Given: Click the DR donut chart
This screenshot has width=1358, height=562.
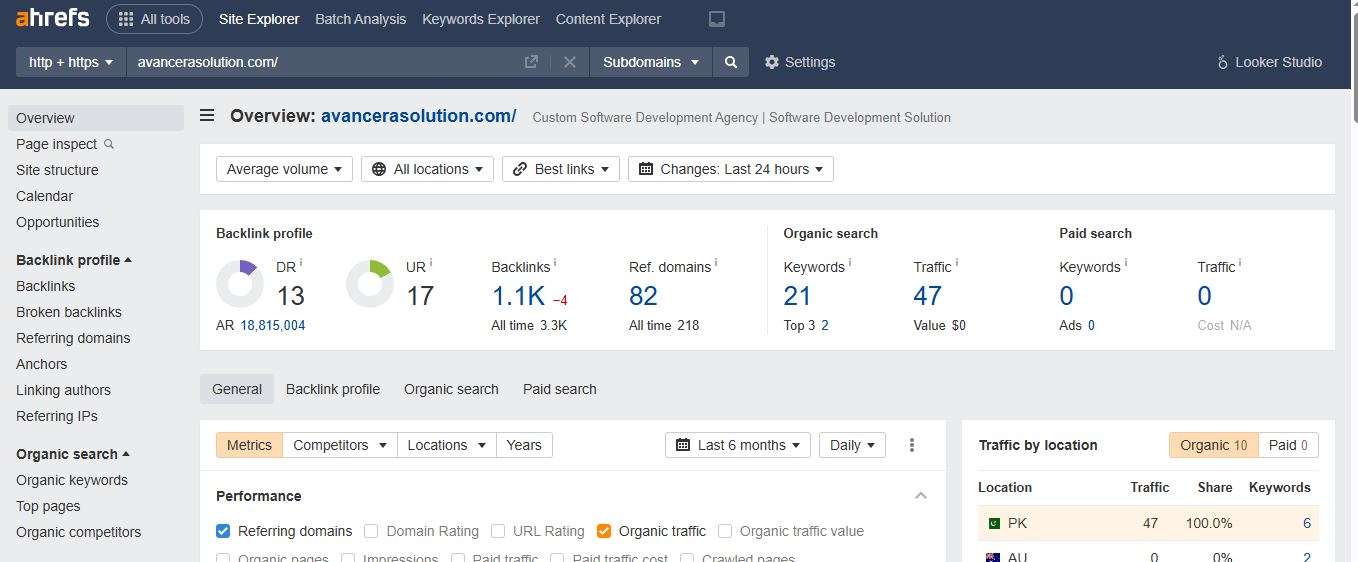Looking at the screenshot, I should [x=240, y=284].
